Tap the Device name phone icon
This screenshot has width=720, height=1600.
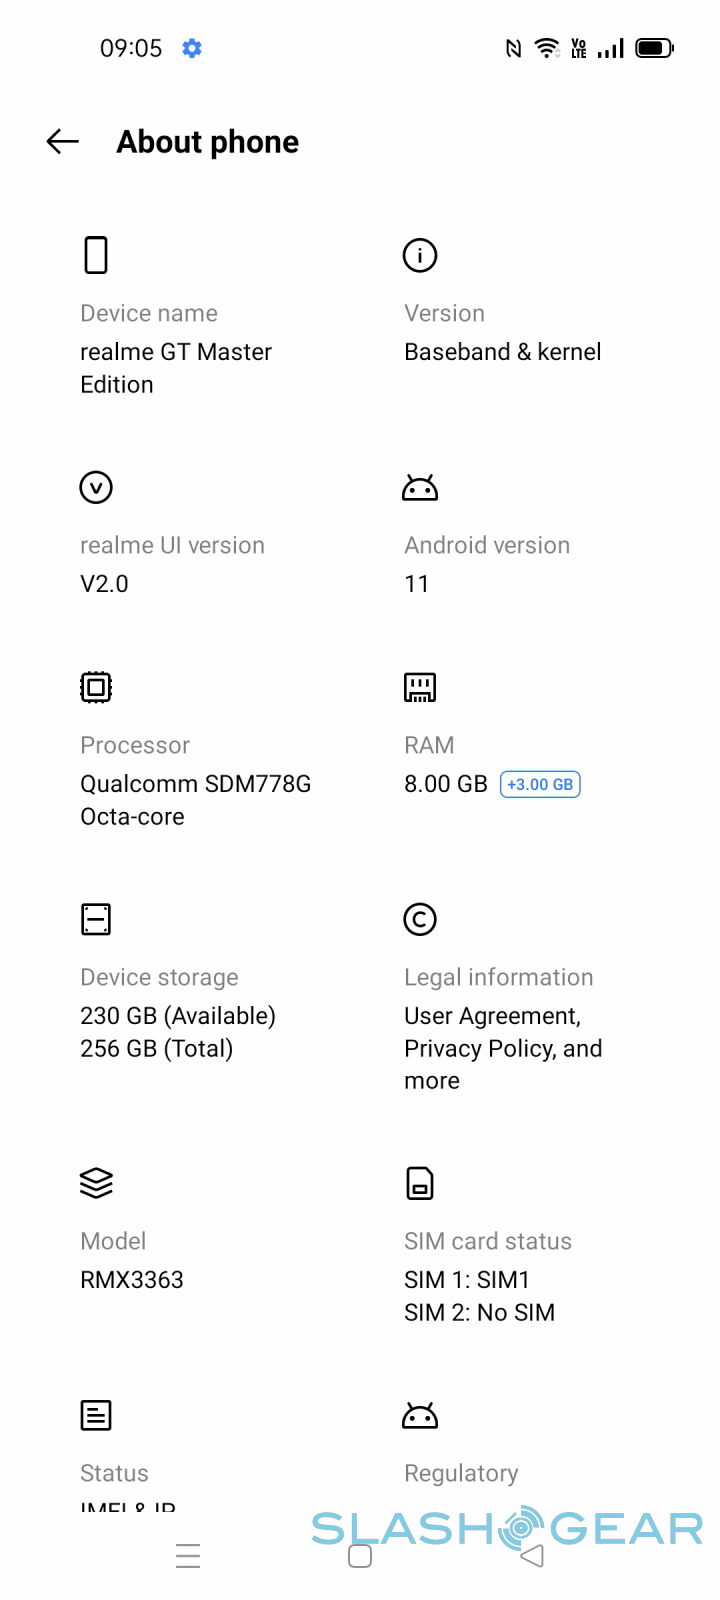[x=96, y=255]
